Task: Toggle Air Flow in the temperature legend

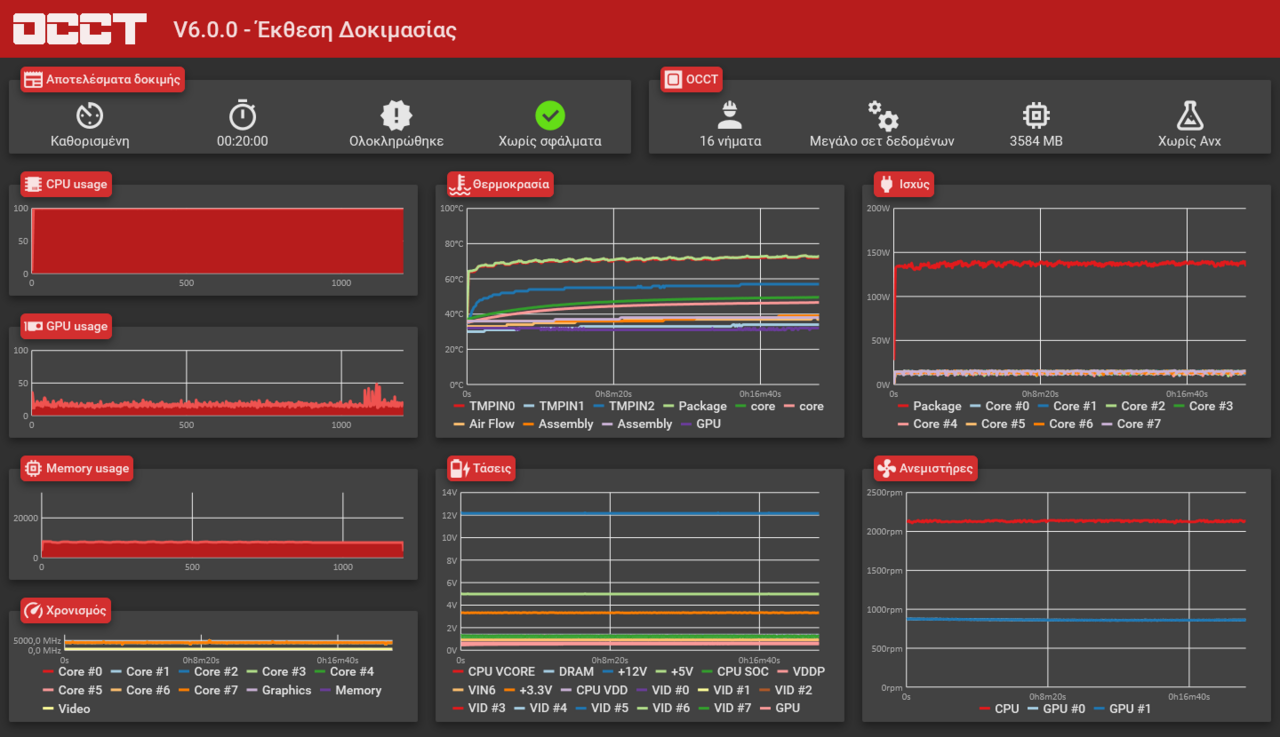Action: tap(484, 424)
